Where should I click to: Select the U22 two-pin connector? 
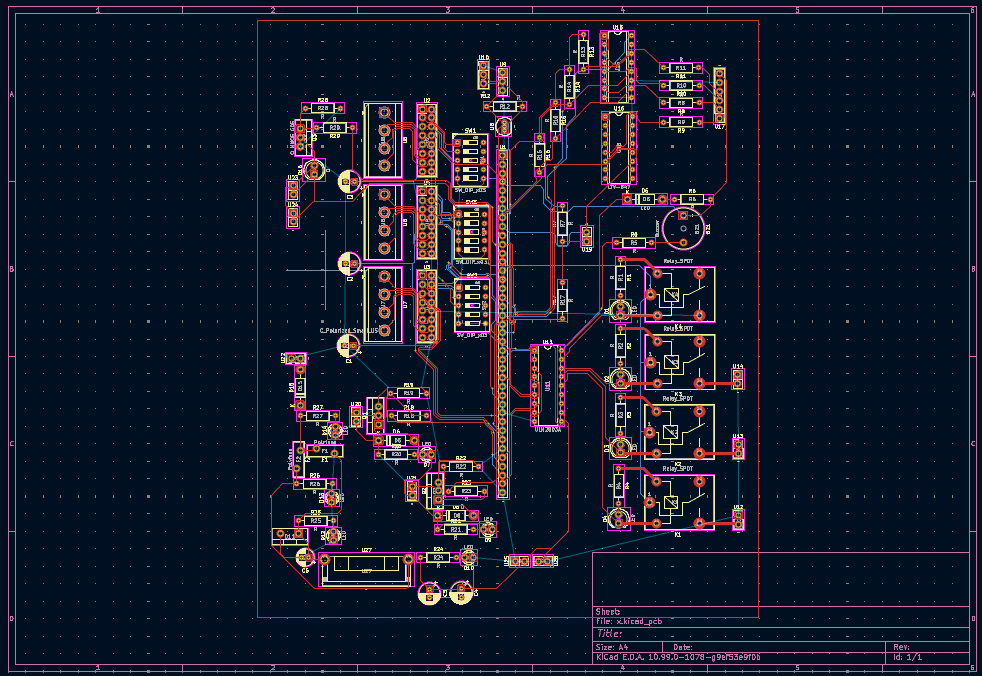296,358
